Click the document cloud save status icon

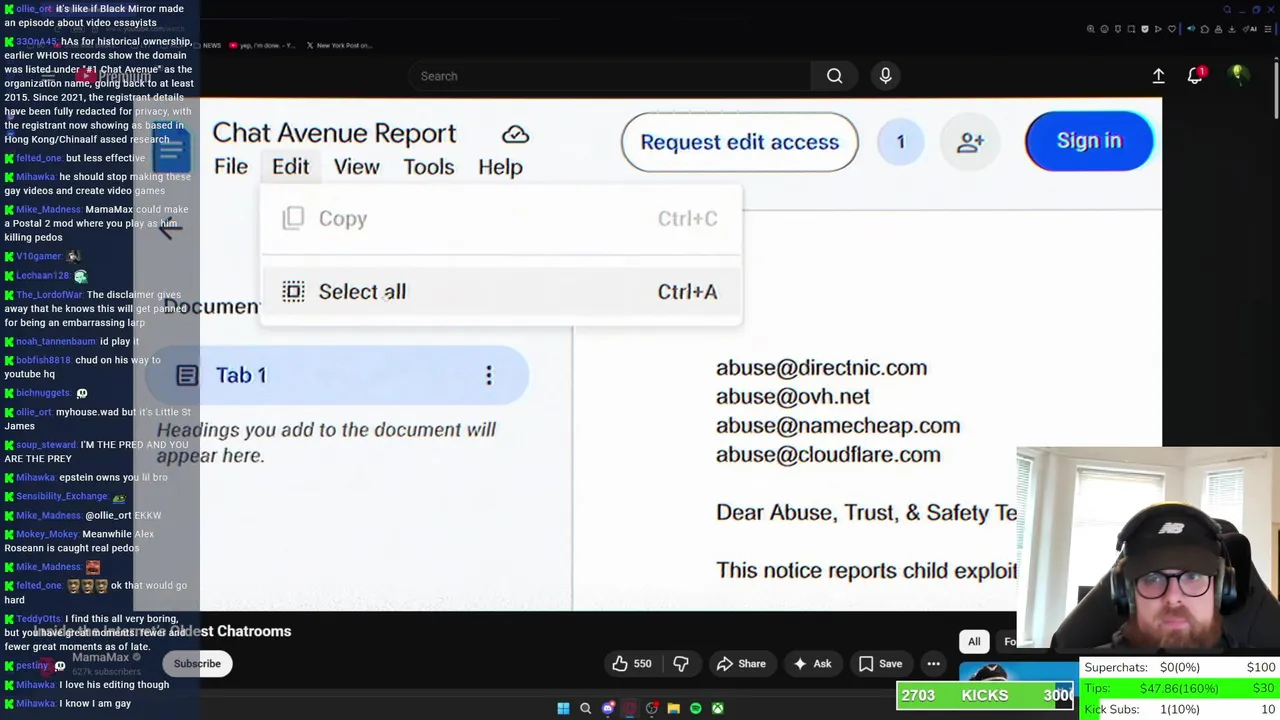pos(515,134)
